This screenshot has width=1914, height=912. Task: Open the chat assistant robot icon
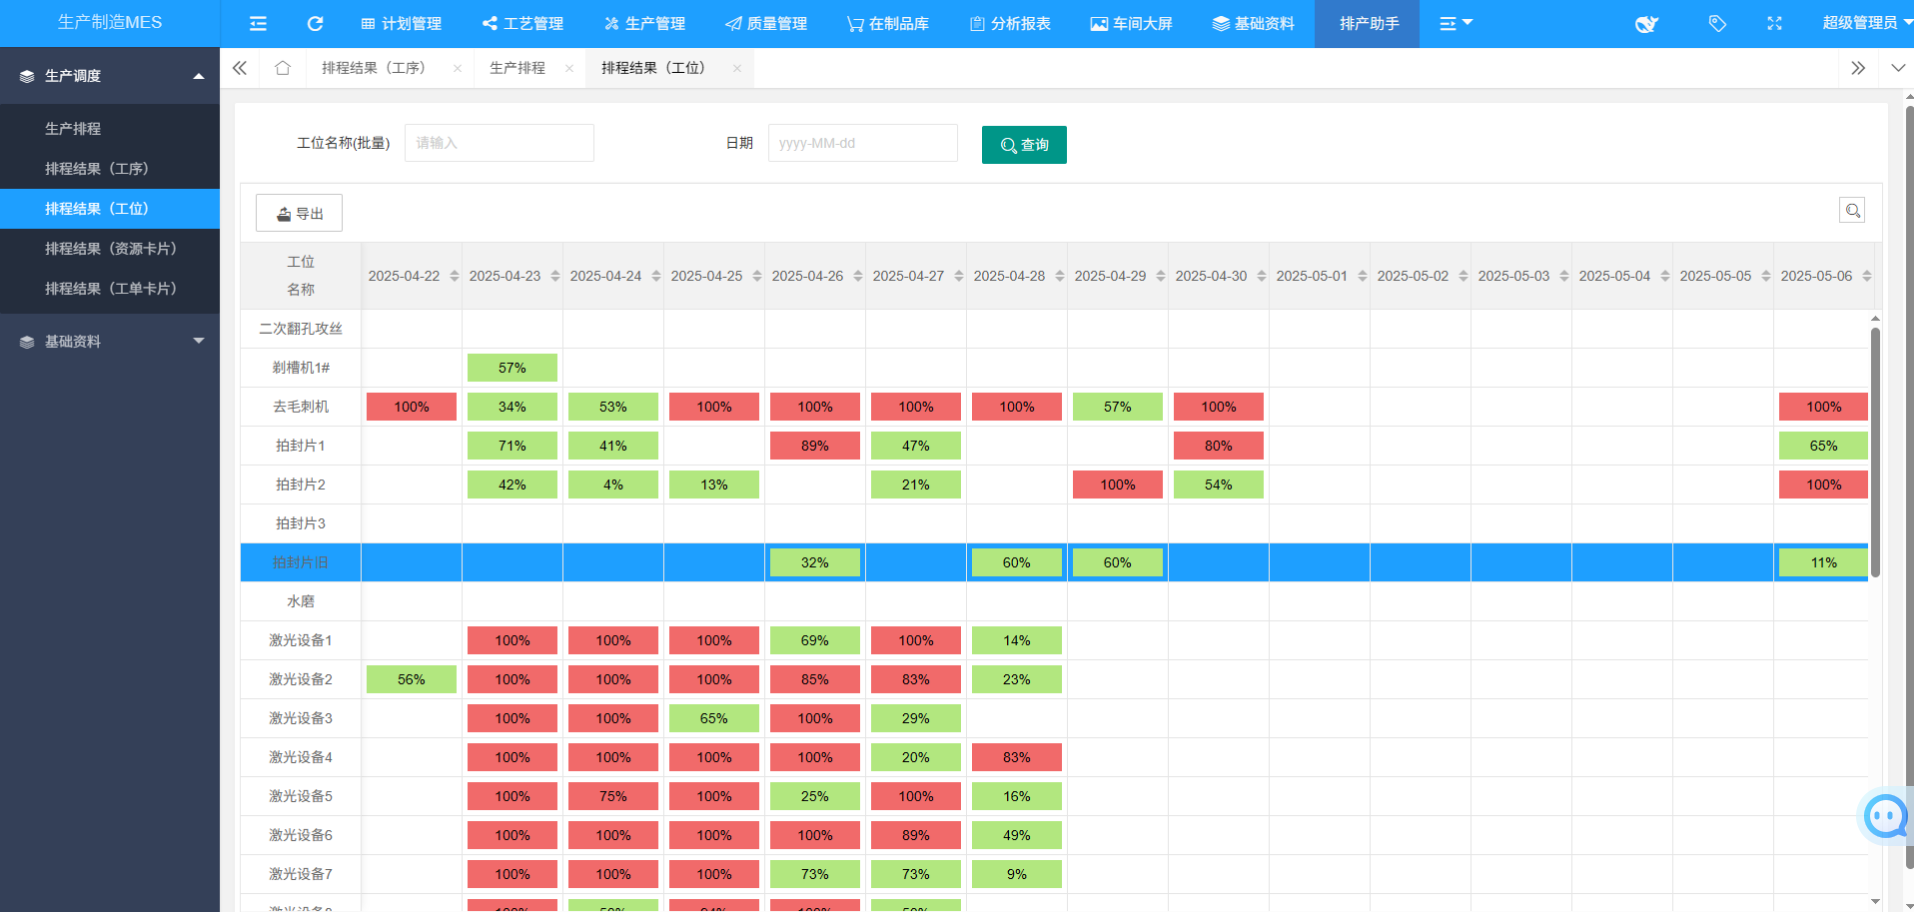pos(1886,816)
